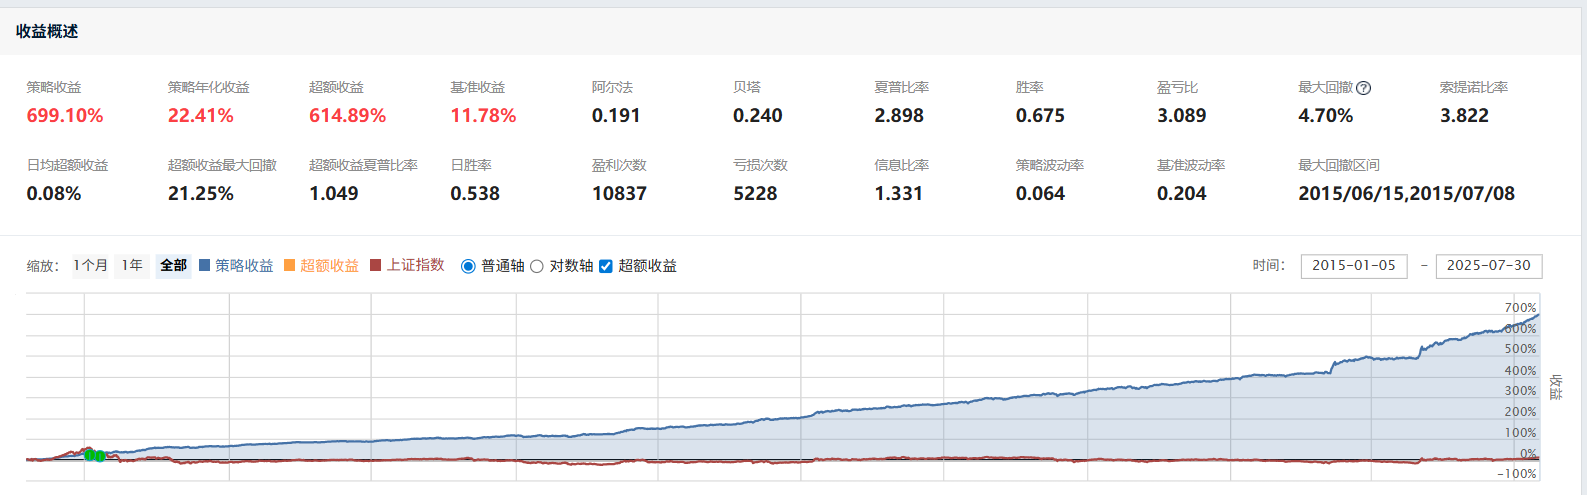Screen dimensions: 1587x495
Task: Toggle the 策略收益 legend label
Action: 244,266
